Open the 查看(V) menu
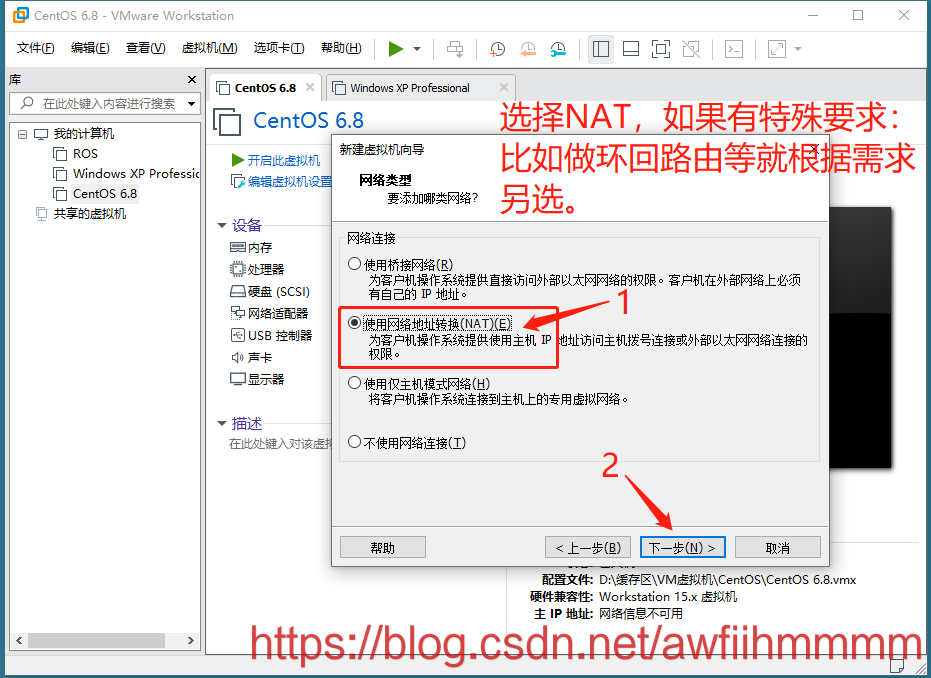 point(145,48)
